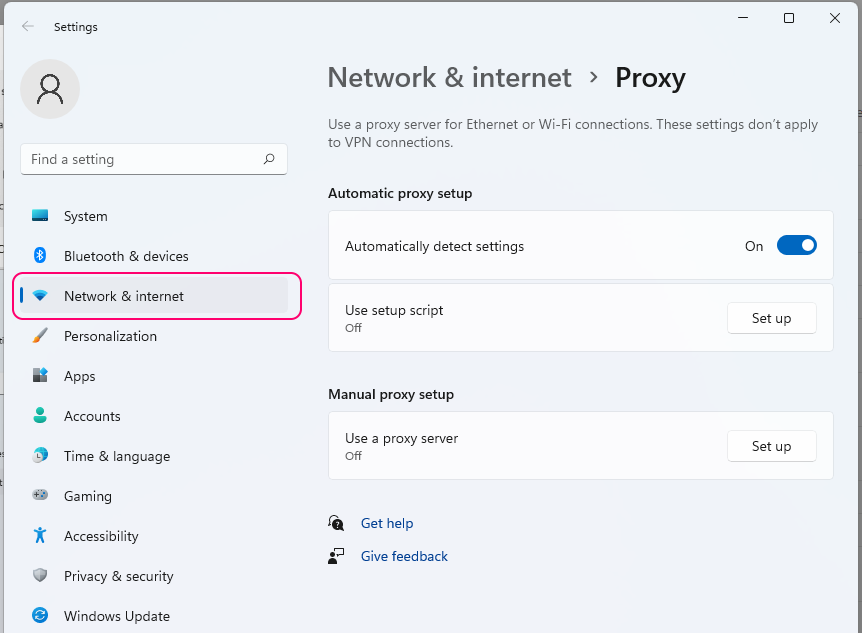862x633 pixels.
Task: Click Set up for setup script
Action: tap(771, 318)
